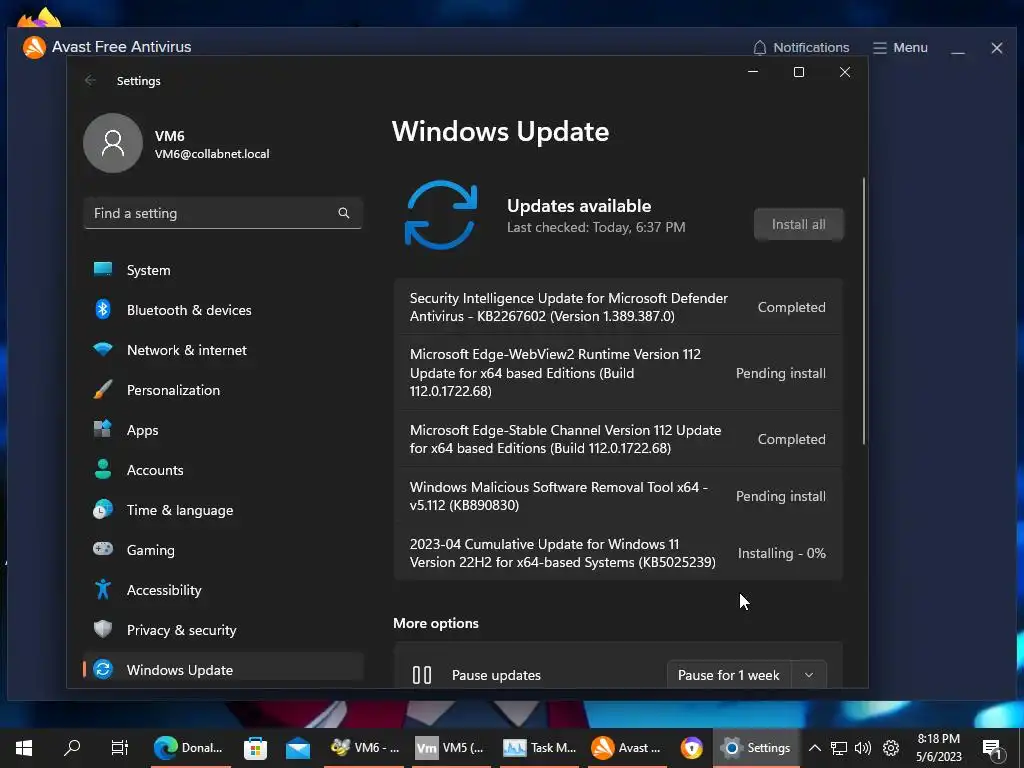Viewport: 1024px width, 768px height.
Task: Click the Windows Update page scrollbar
Action: [864, 311]
